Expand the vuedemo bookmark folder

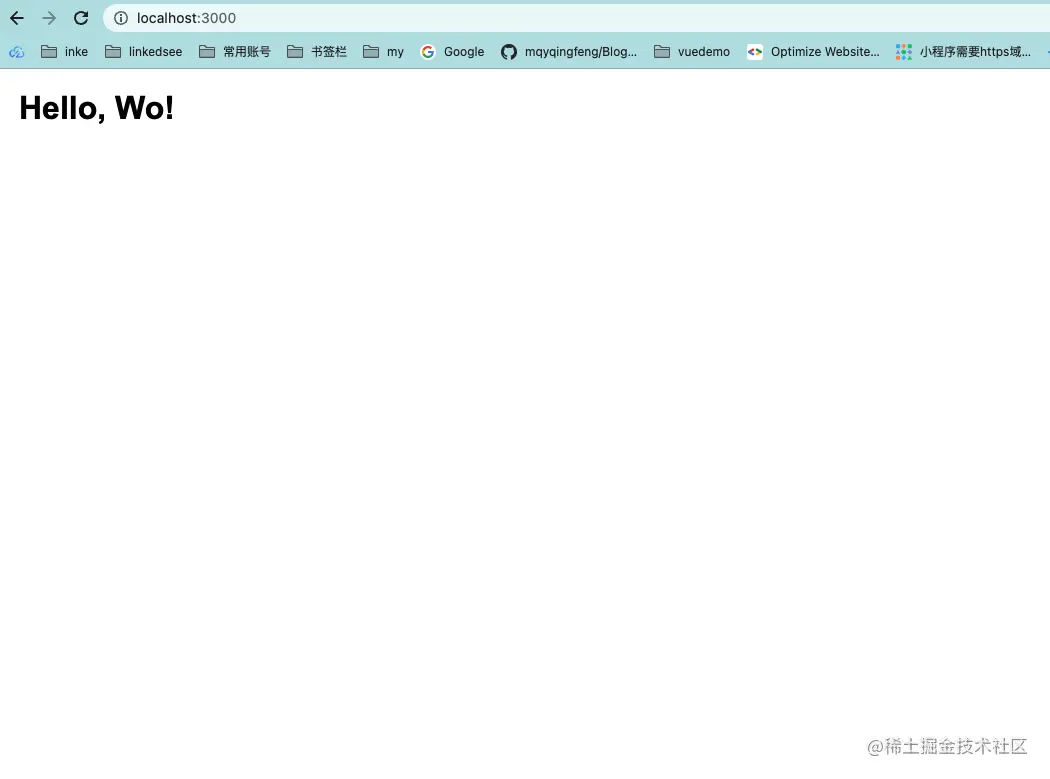coord(692,52)
